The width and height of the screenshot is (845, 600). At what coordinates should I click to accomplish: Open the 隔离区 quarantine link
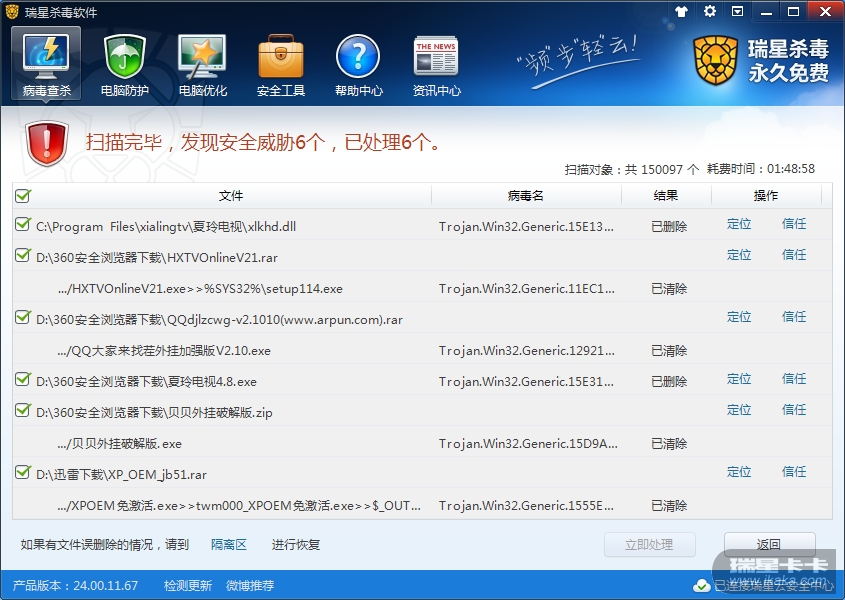pos(228,544)
